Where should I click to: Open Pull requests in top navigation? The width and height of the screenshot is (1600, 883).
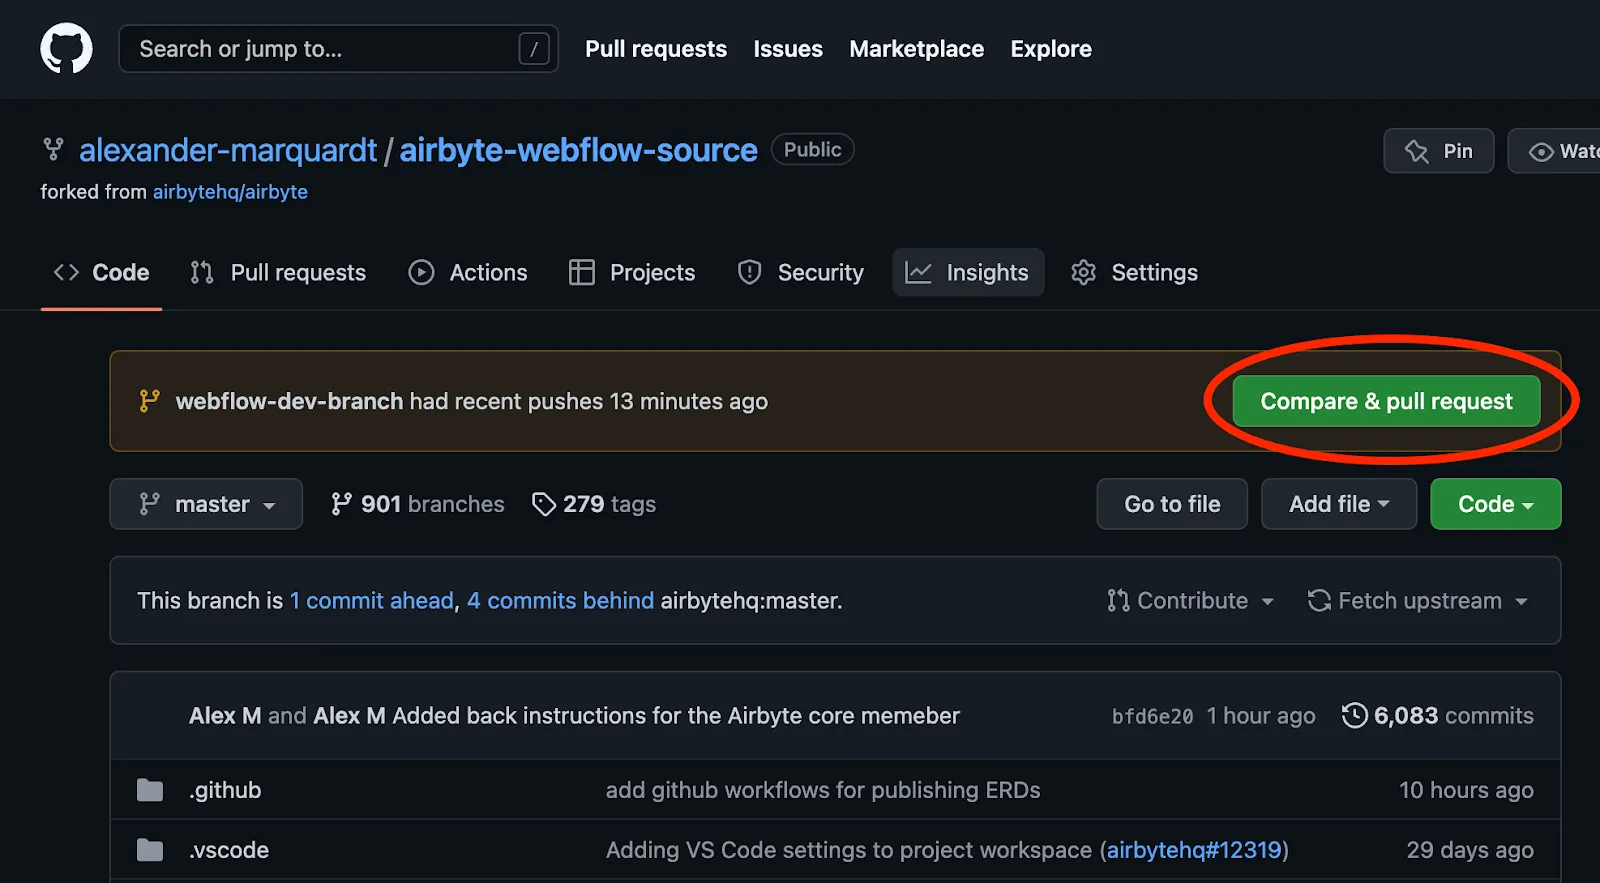click(x=656, y=49)
